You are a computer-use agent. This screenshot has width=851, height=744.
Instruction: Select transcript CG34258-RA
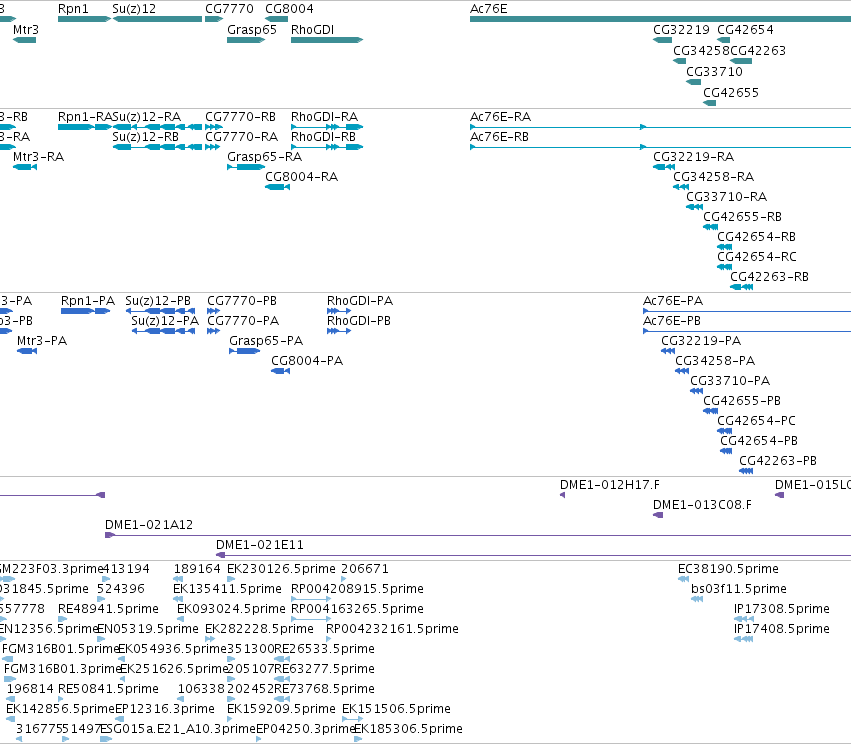pyautogui.click(x=714, y=177)
